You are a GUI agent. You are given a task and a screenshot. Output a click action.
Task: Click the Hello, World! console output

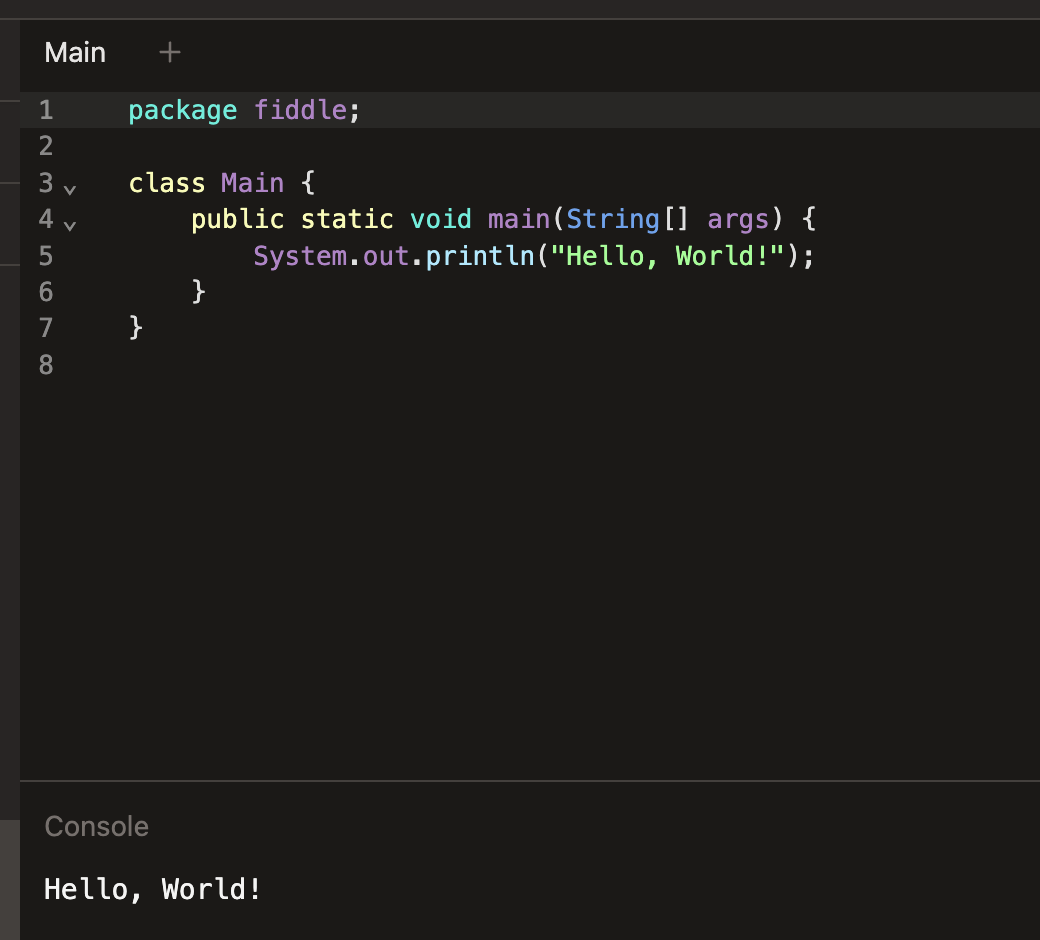(x=153, y=889)
